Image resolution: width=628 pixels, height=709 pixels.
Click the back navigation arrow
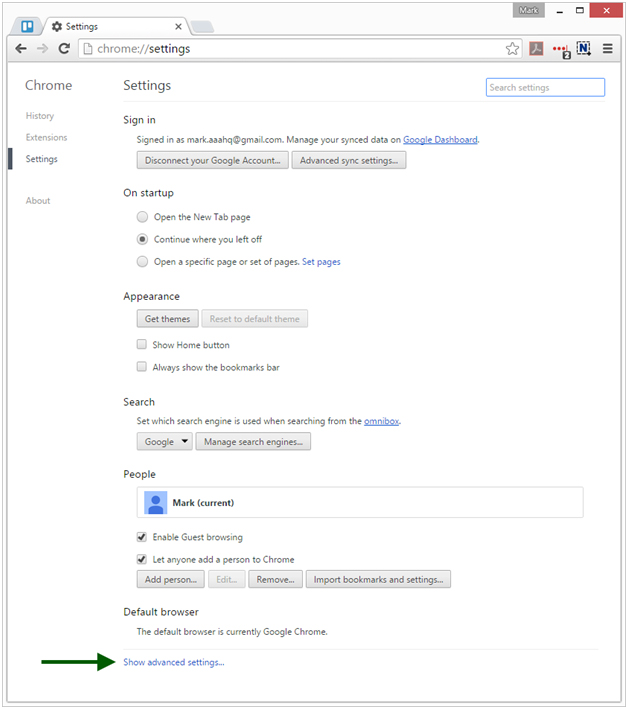tap(21, 48)
